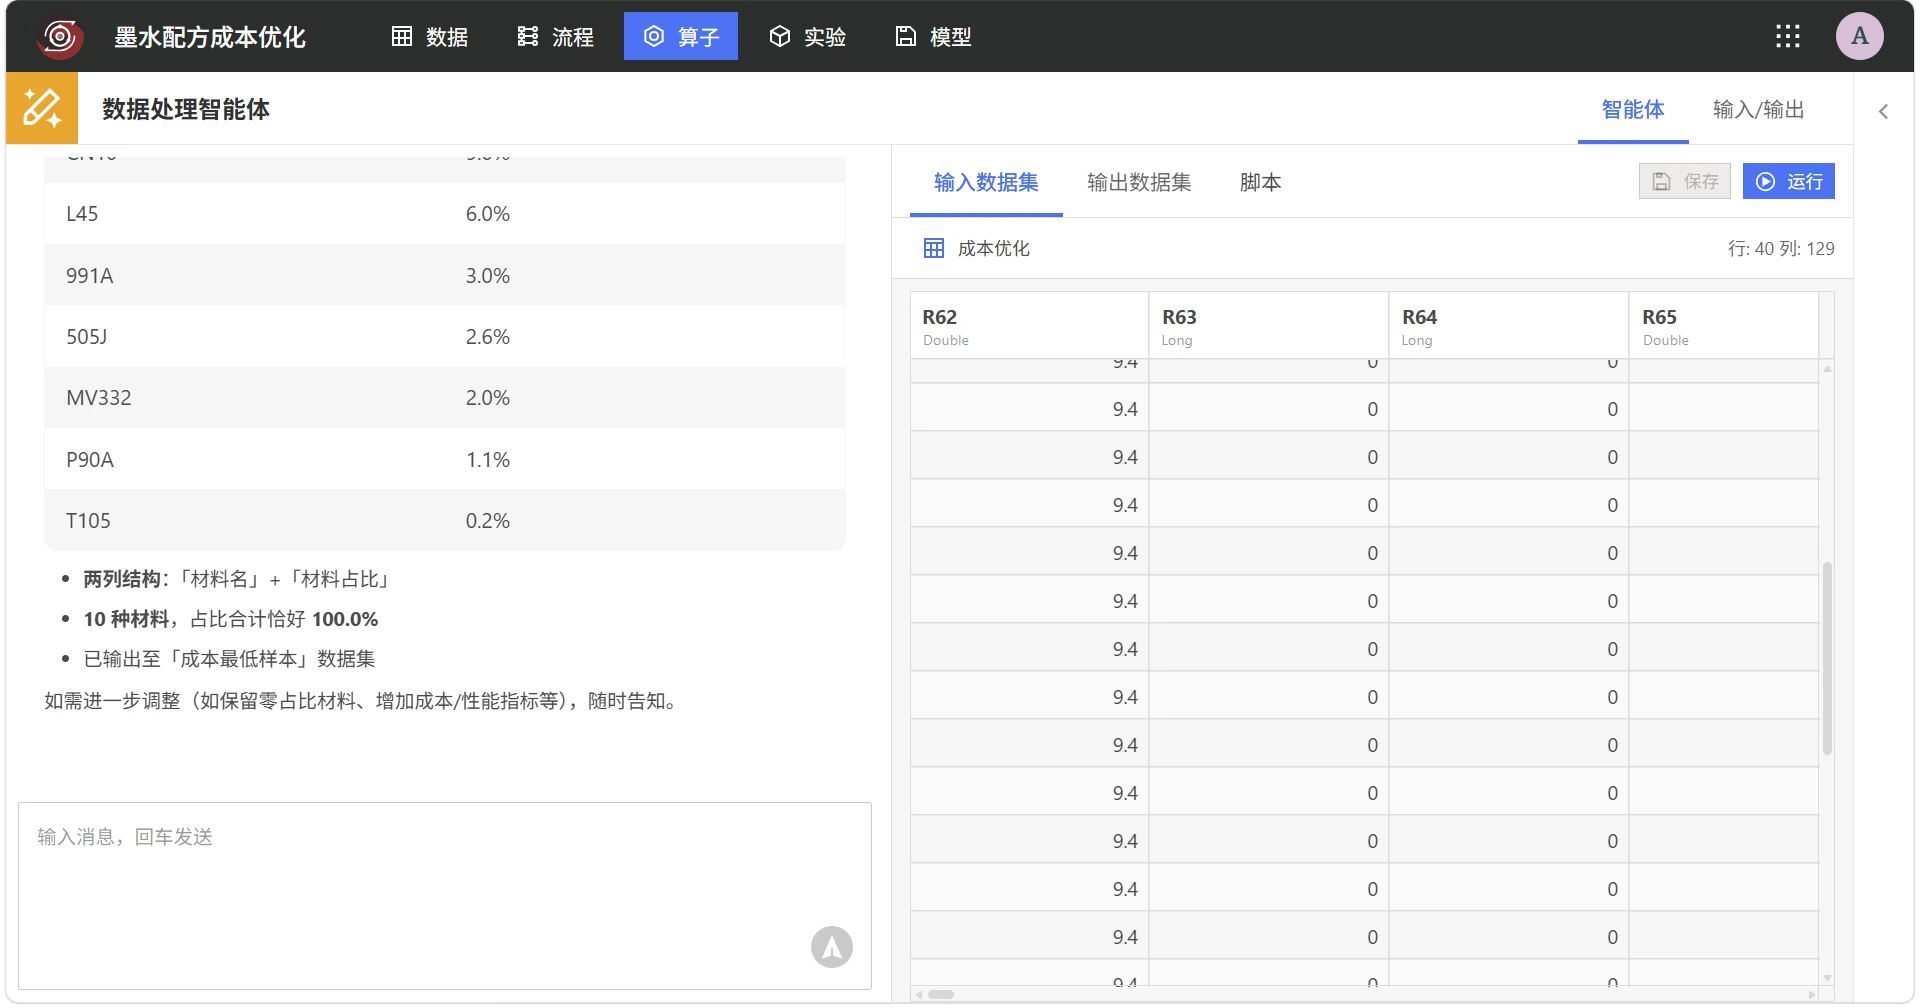Click the orange magic wand agent icon
Image resolution: width=1920 pixels, height=1008 pixels.
click(x=42, y=108)
